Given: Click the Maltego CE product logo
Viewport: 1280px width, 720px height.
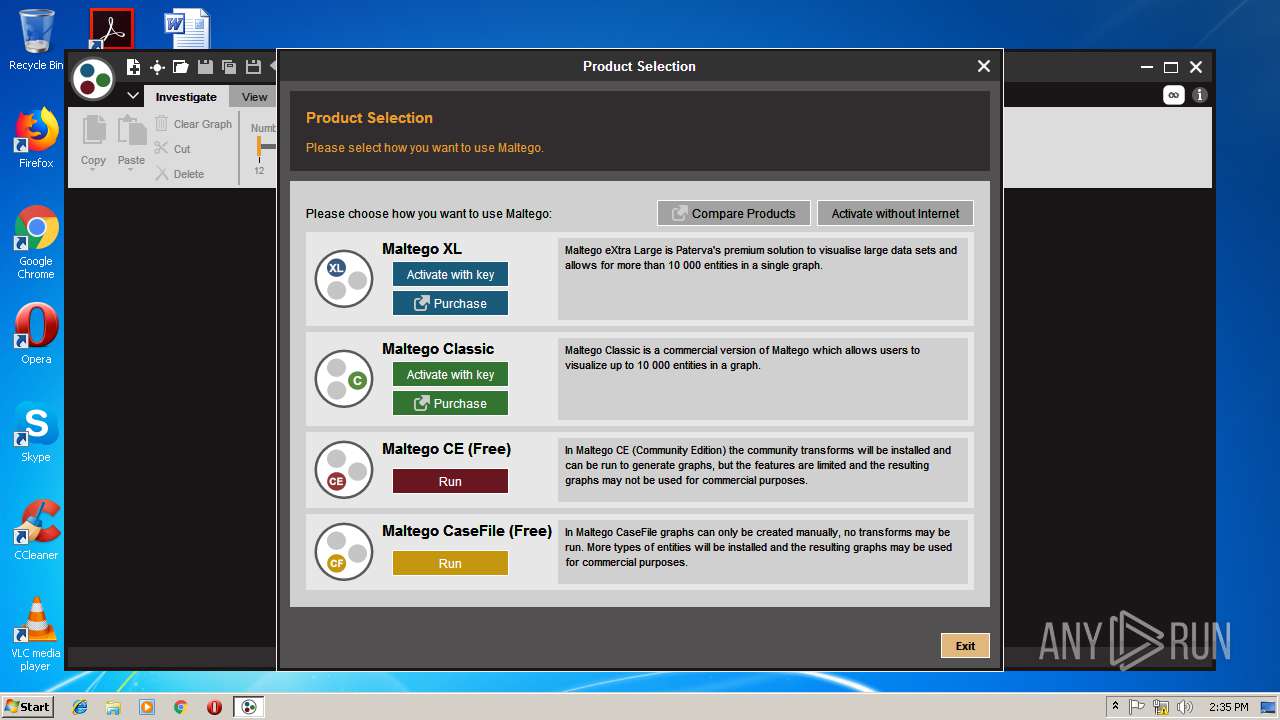Looking at the screenshot, I should tap(344, 470).
